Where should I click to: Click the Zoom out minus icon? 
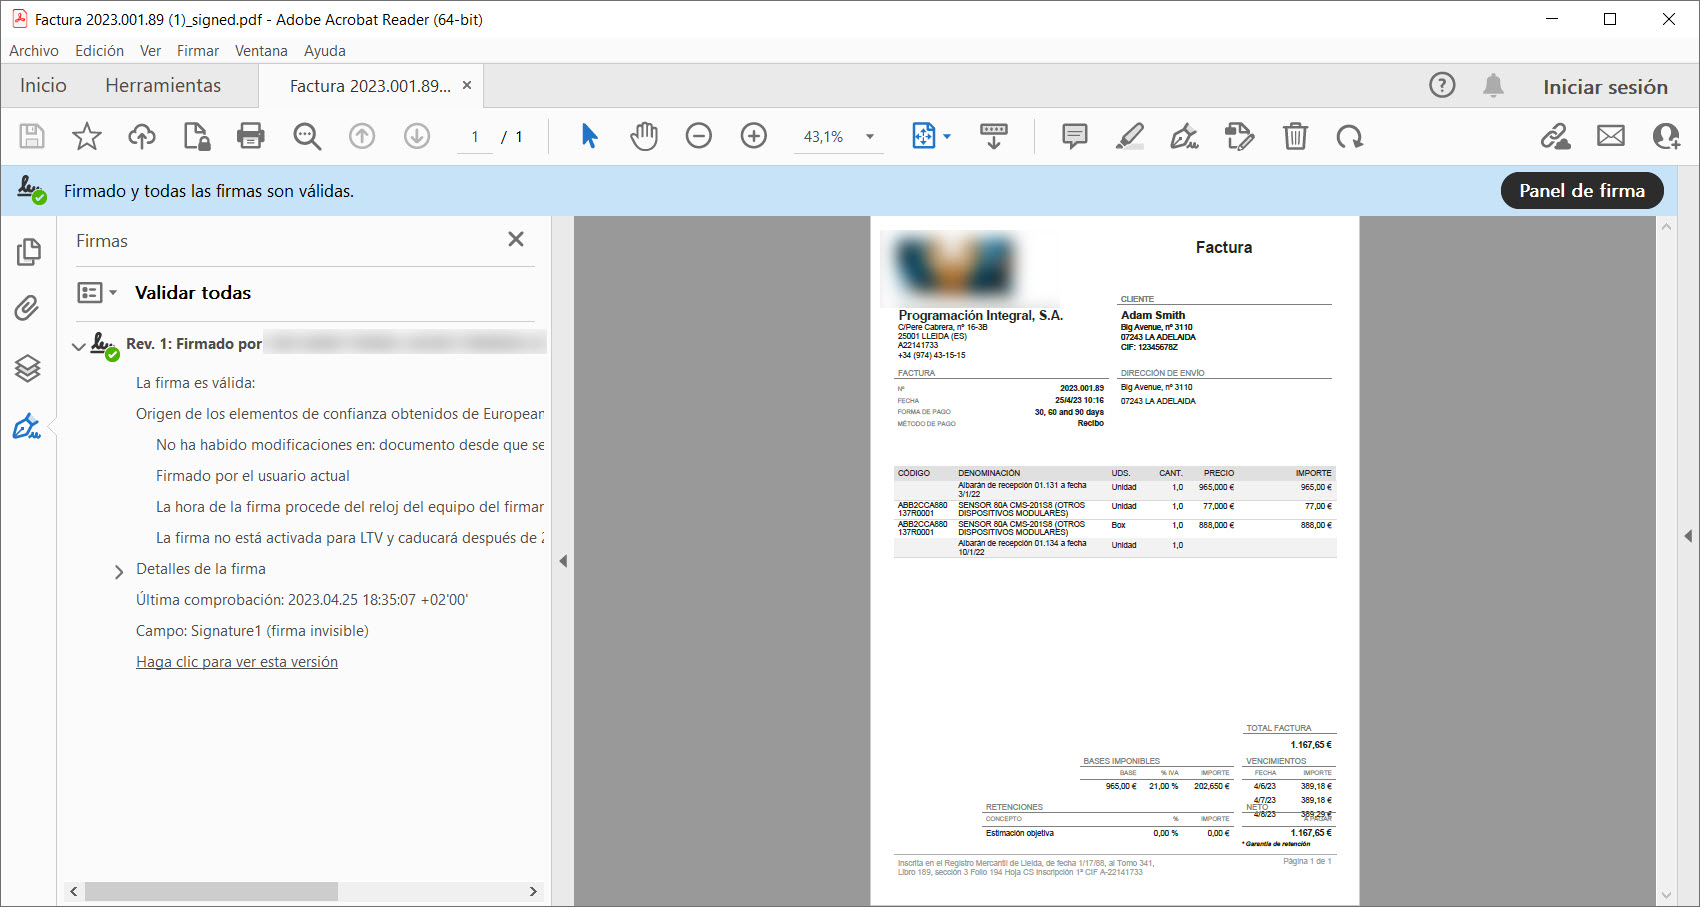tap(699, 136)
